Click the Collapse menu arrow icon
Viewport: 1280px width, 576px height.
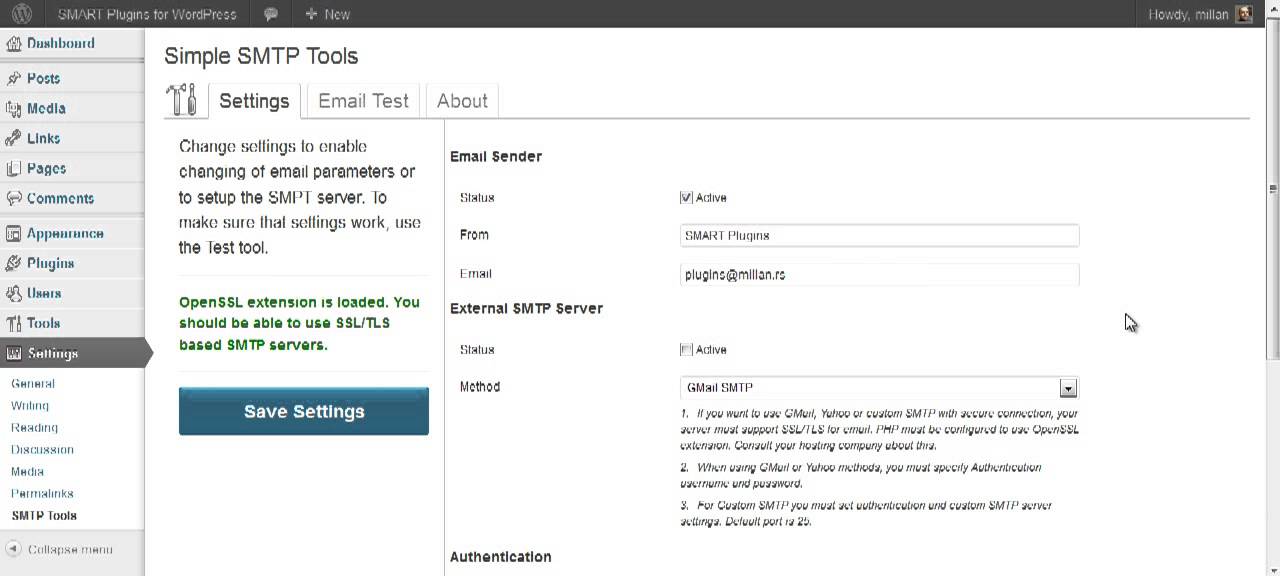click(13, 549)
